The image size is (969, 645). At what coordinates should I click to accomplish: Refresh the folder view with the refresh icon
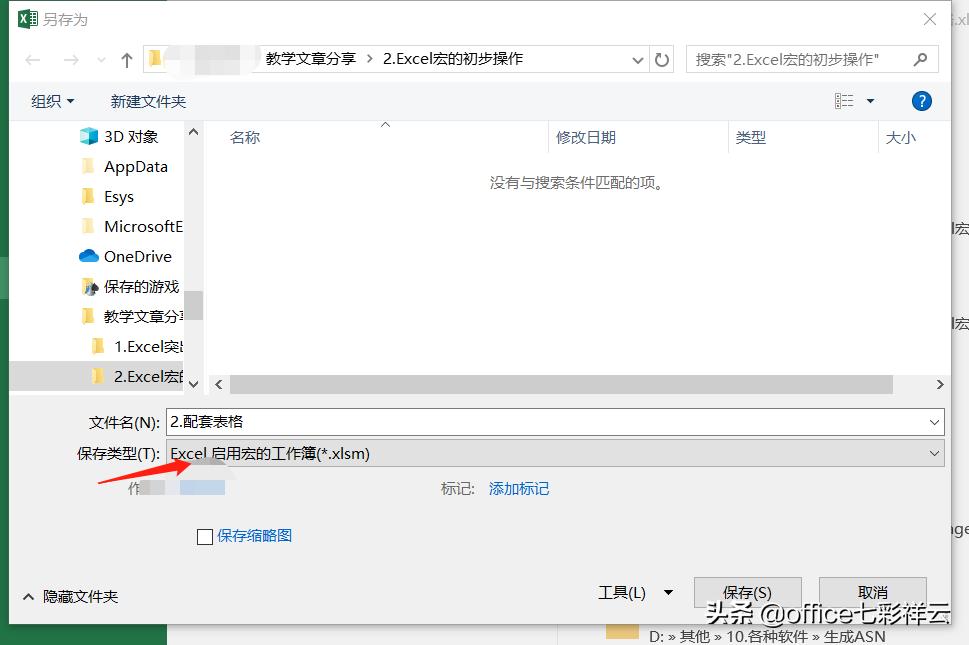[x=662, y=59]
